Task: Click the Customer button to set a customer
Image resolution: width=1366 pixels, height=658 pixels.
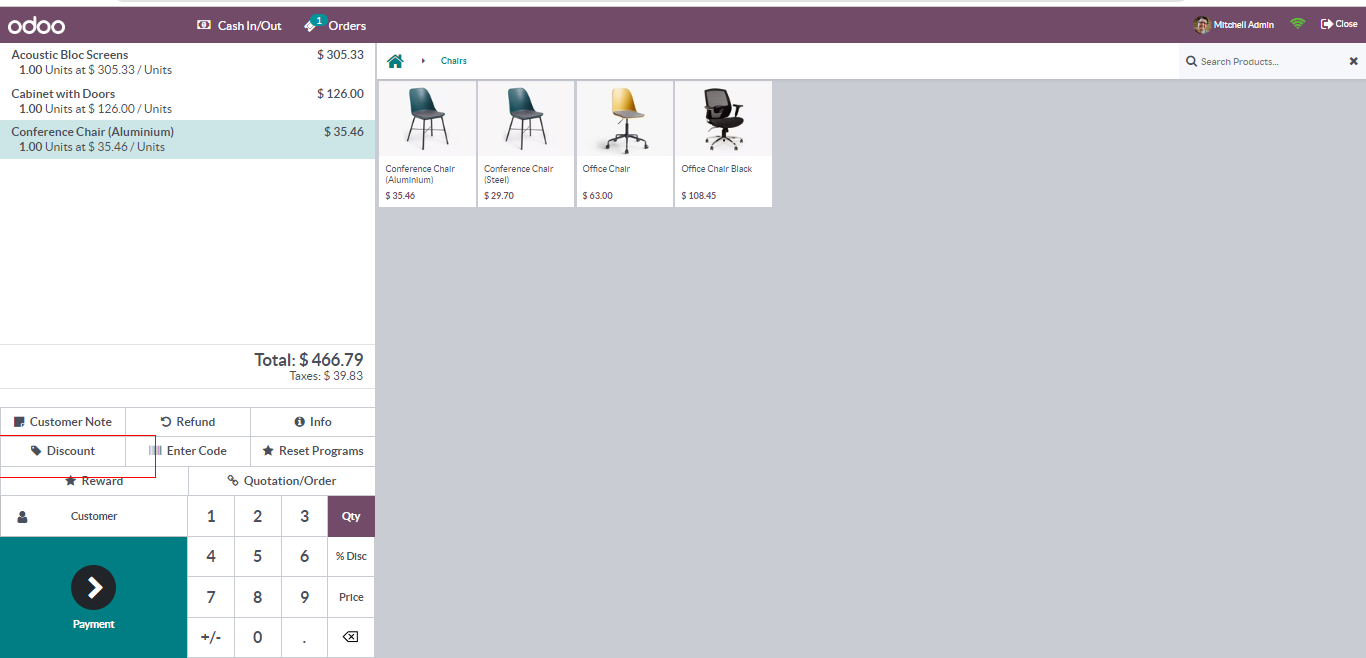Action: 94,516
